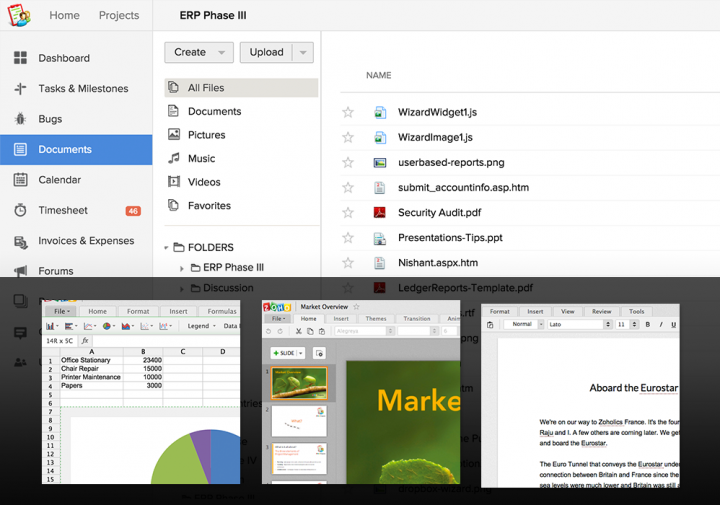Click the paste clipboard icon in writer
Image resolution: width=720 pixels, height=505 pixels.
coord(490,325)
